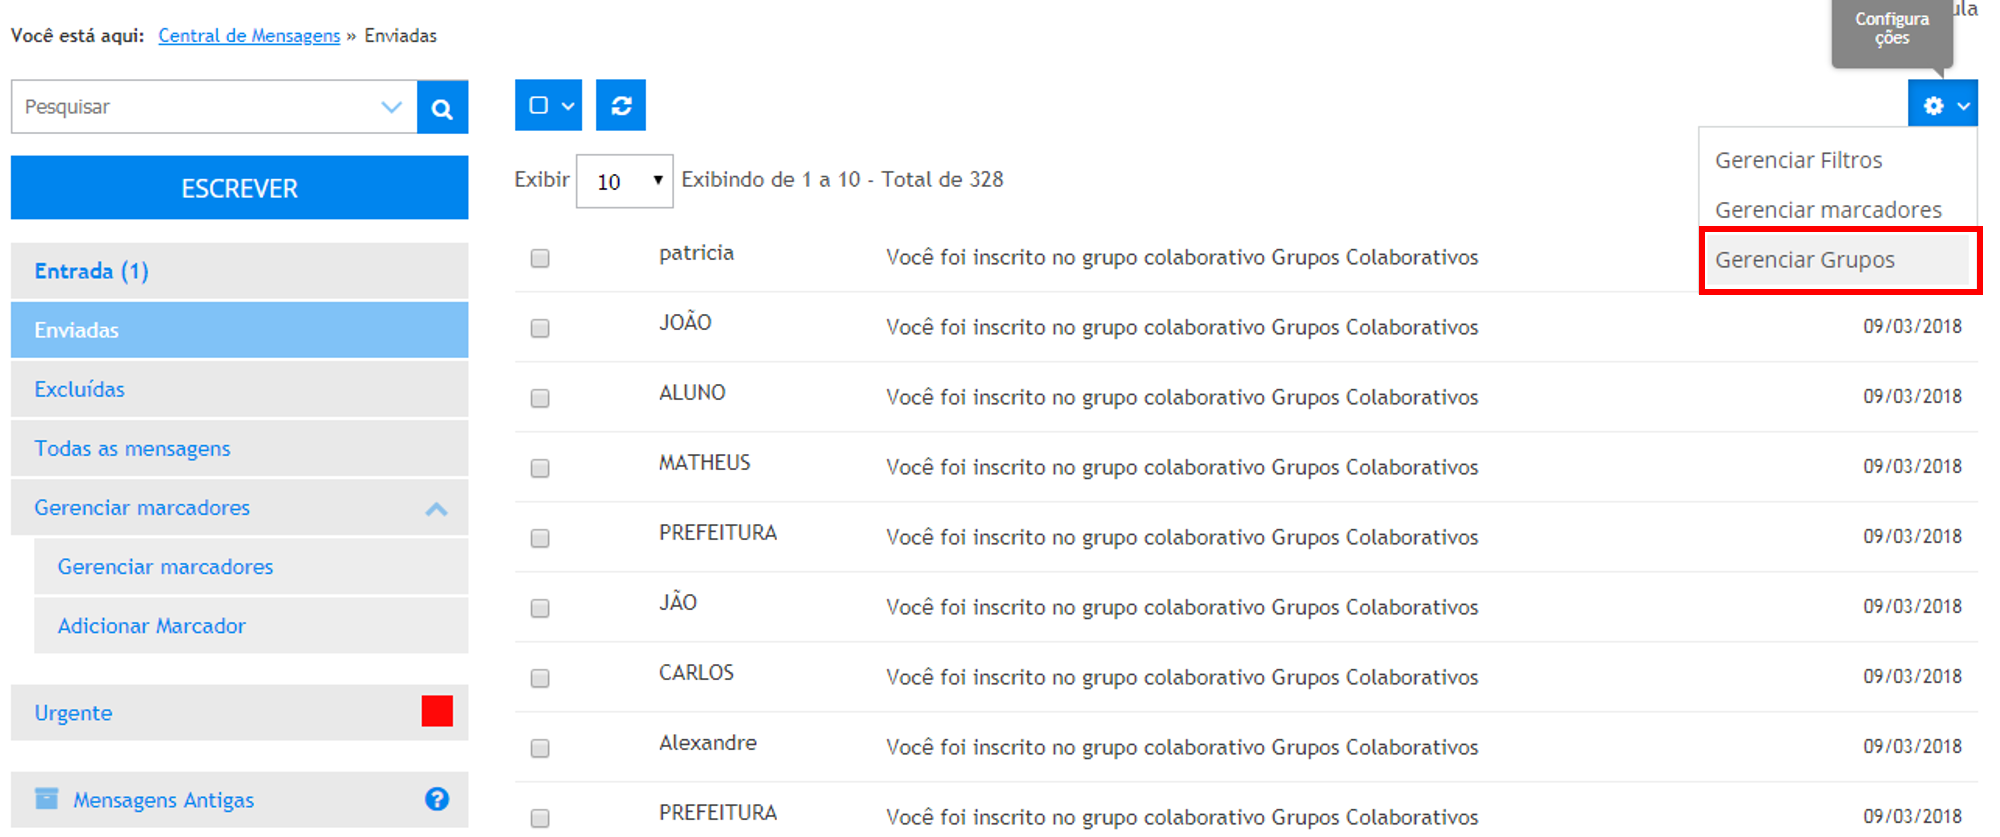Choose Gerenciar Grupos from settings menu
Screen dimensions: 2000x837
[x=1804, y=260]
